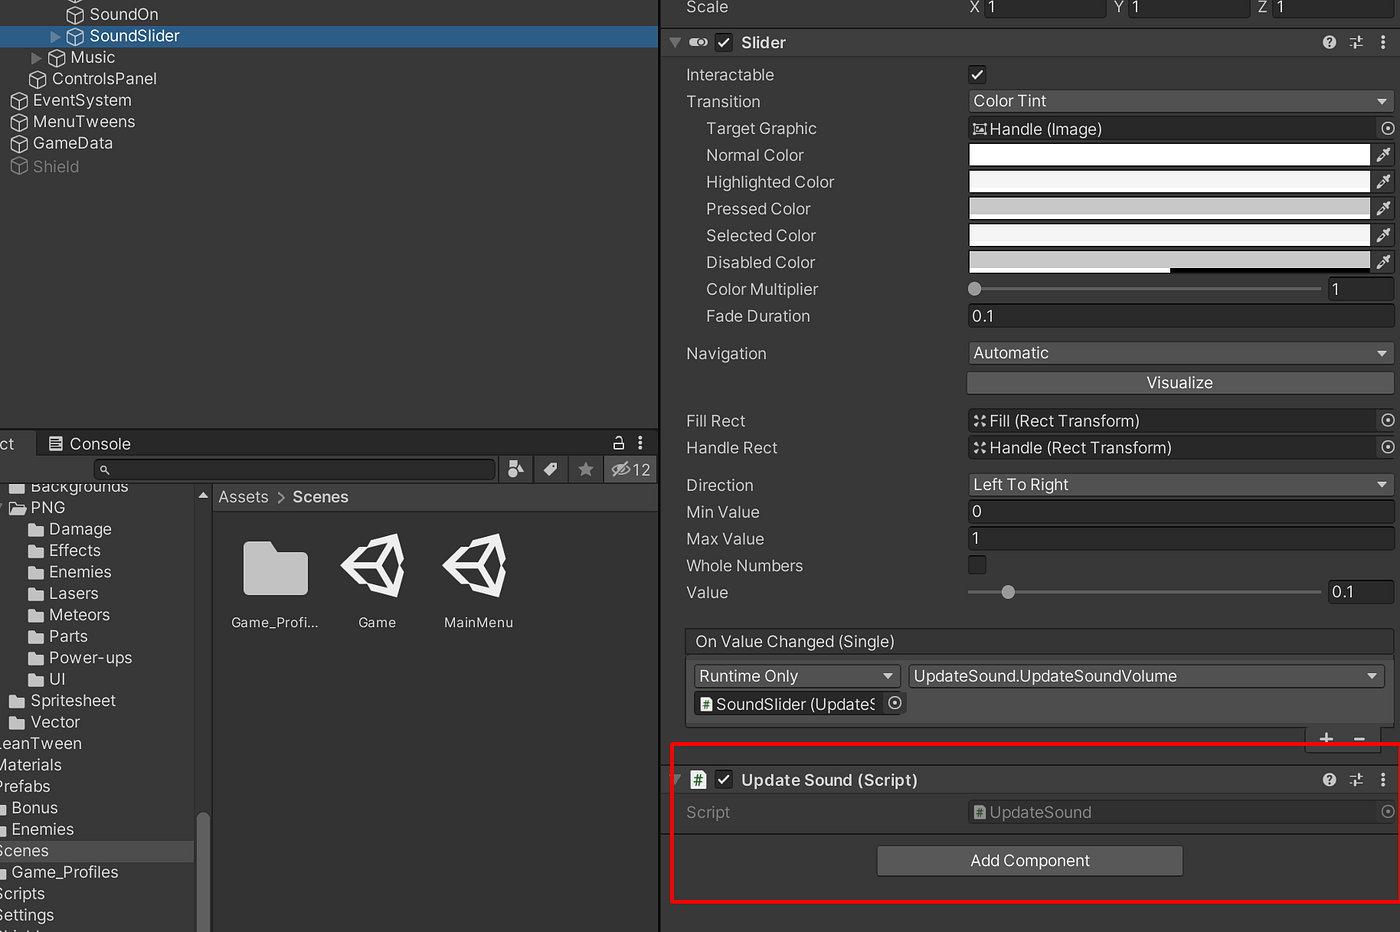Click the hidden objects eye icon showing 12

pos(629,469)
